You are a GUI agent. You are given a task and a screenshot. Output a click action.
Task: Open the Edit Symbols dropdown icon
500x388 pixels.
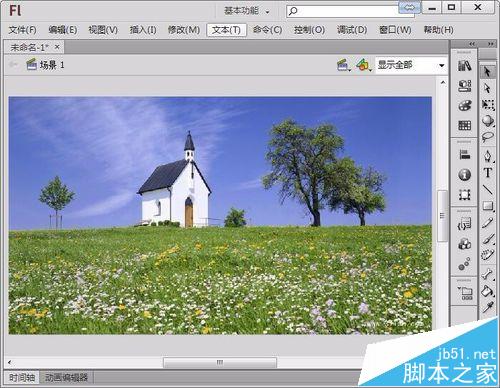click(363, 65)
